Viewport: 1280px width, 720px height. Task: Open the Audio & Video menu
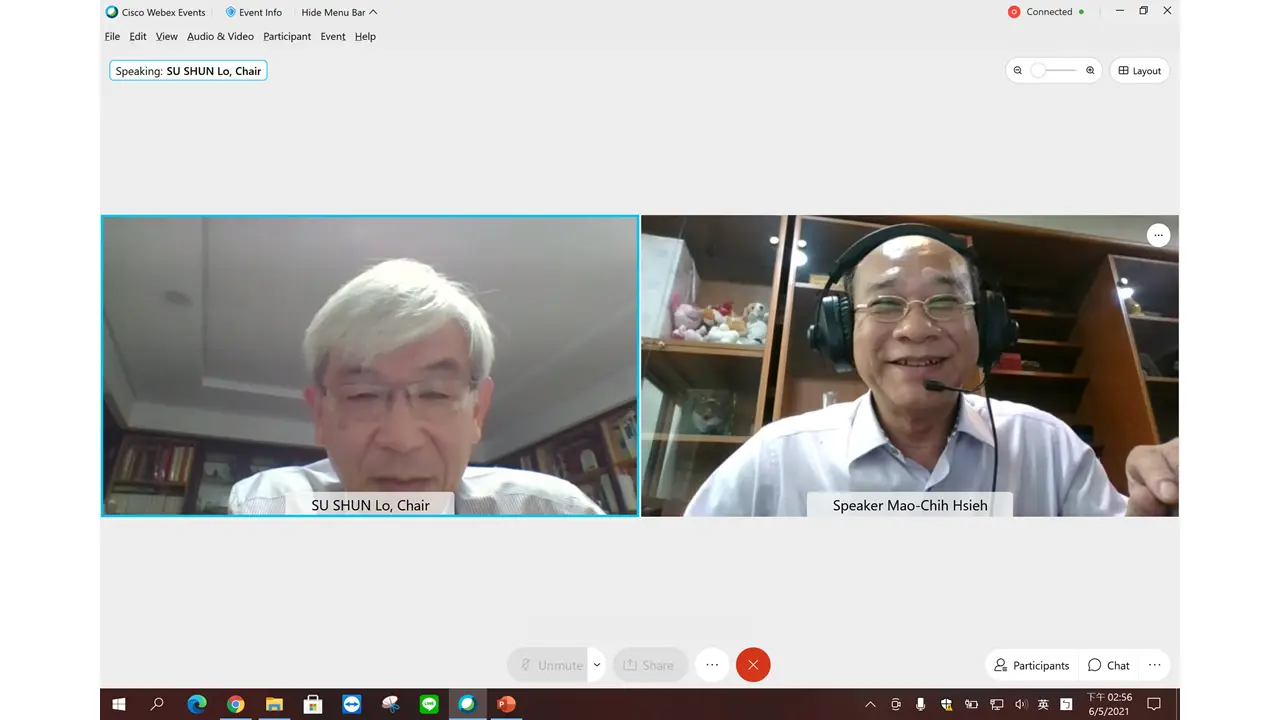pyautogui.click(x=220, y=36)
